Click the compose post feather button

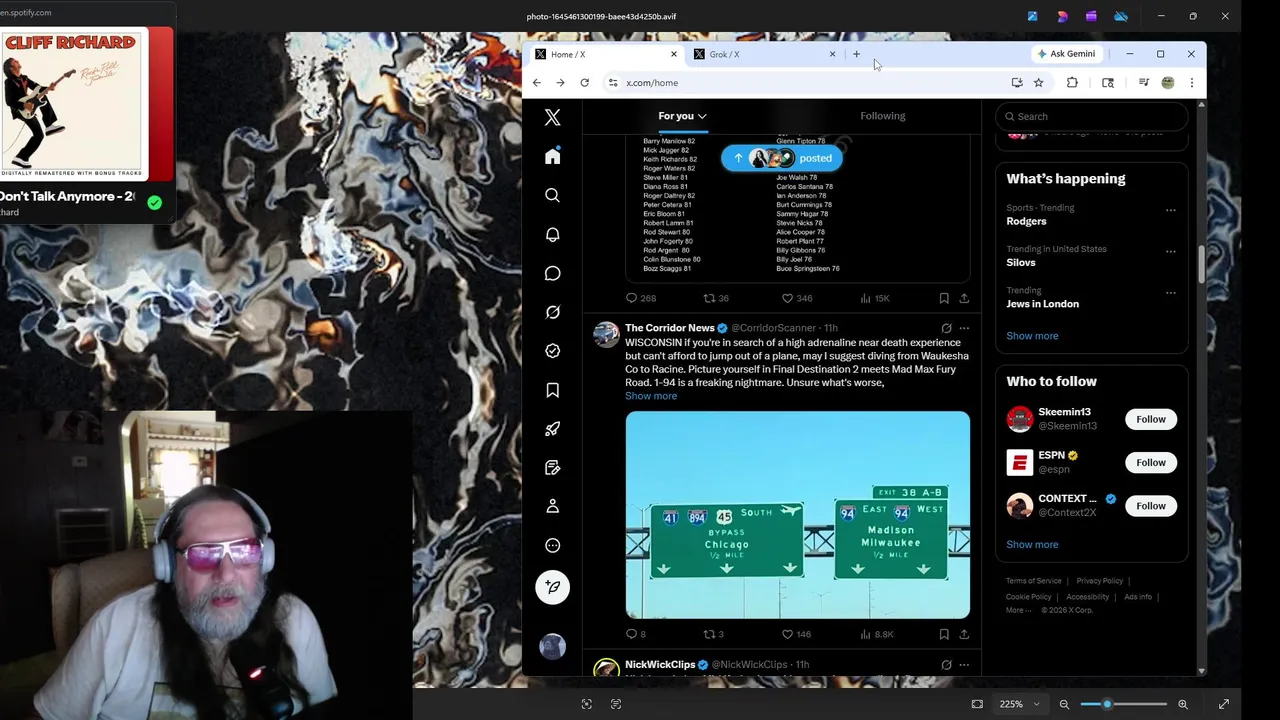pos(552,587)
